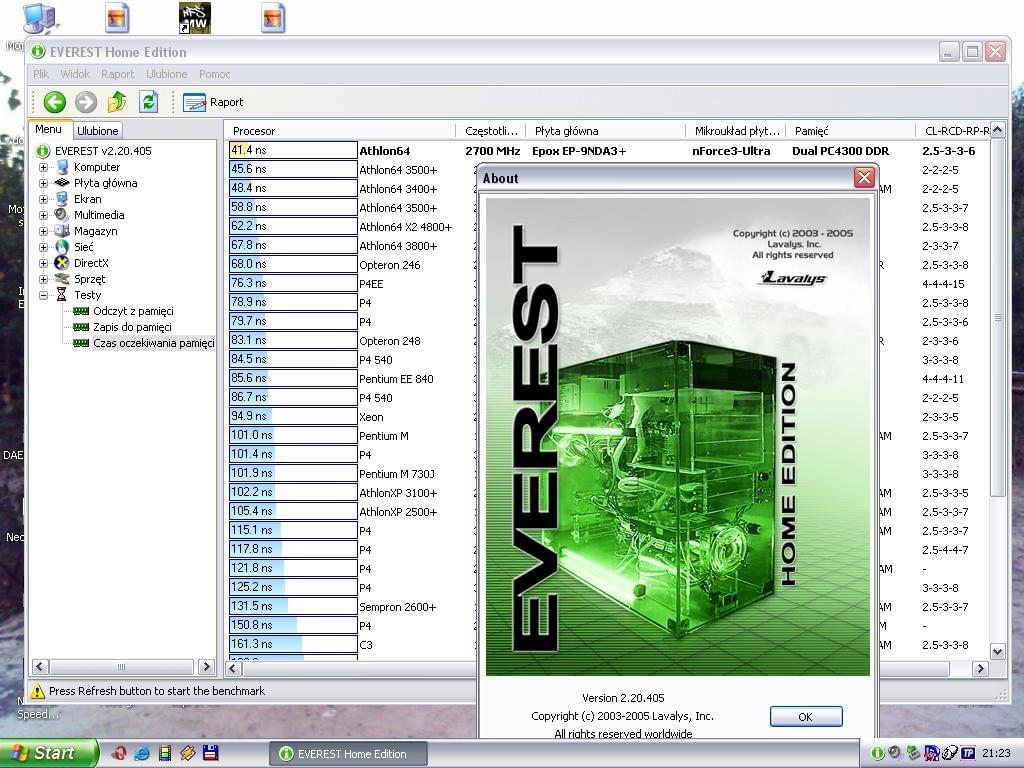Switch to the Ulubione tab
This screenshot has height=768, width=1024.
point(98,131)
